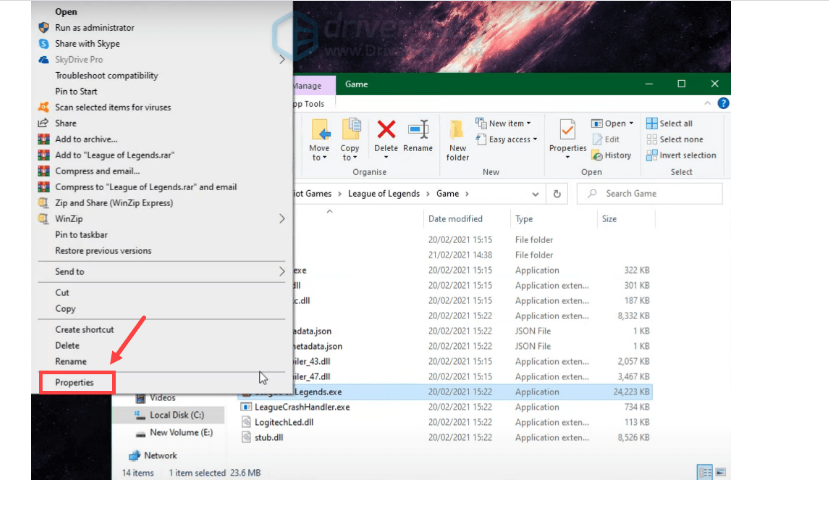Click the Add to archive... entry

[86, 139]
